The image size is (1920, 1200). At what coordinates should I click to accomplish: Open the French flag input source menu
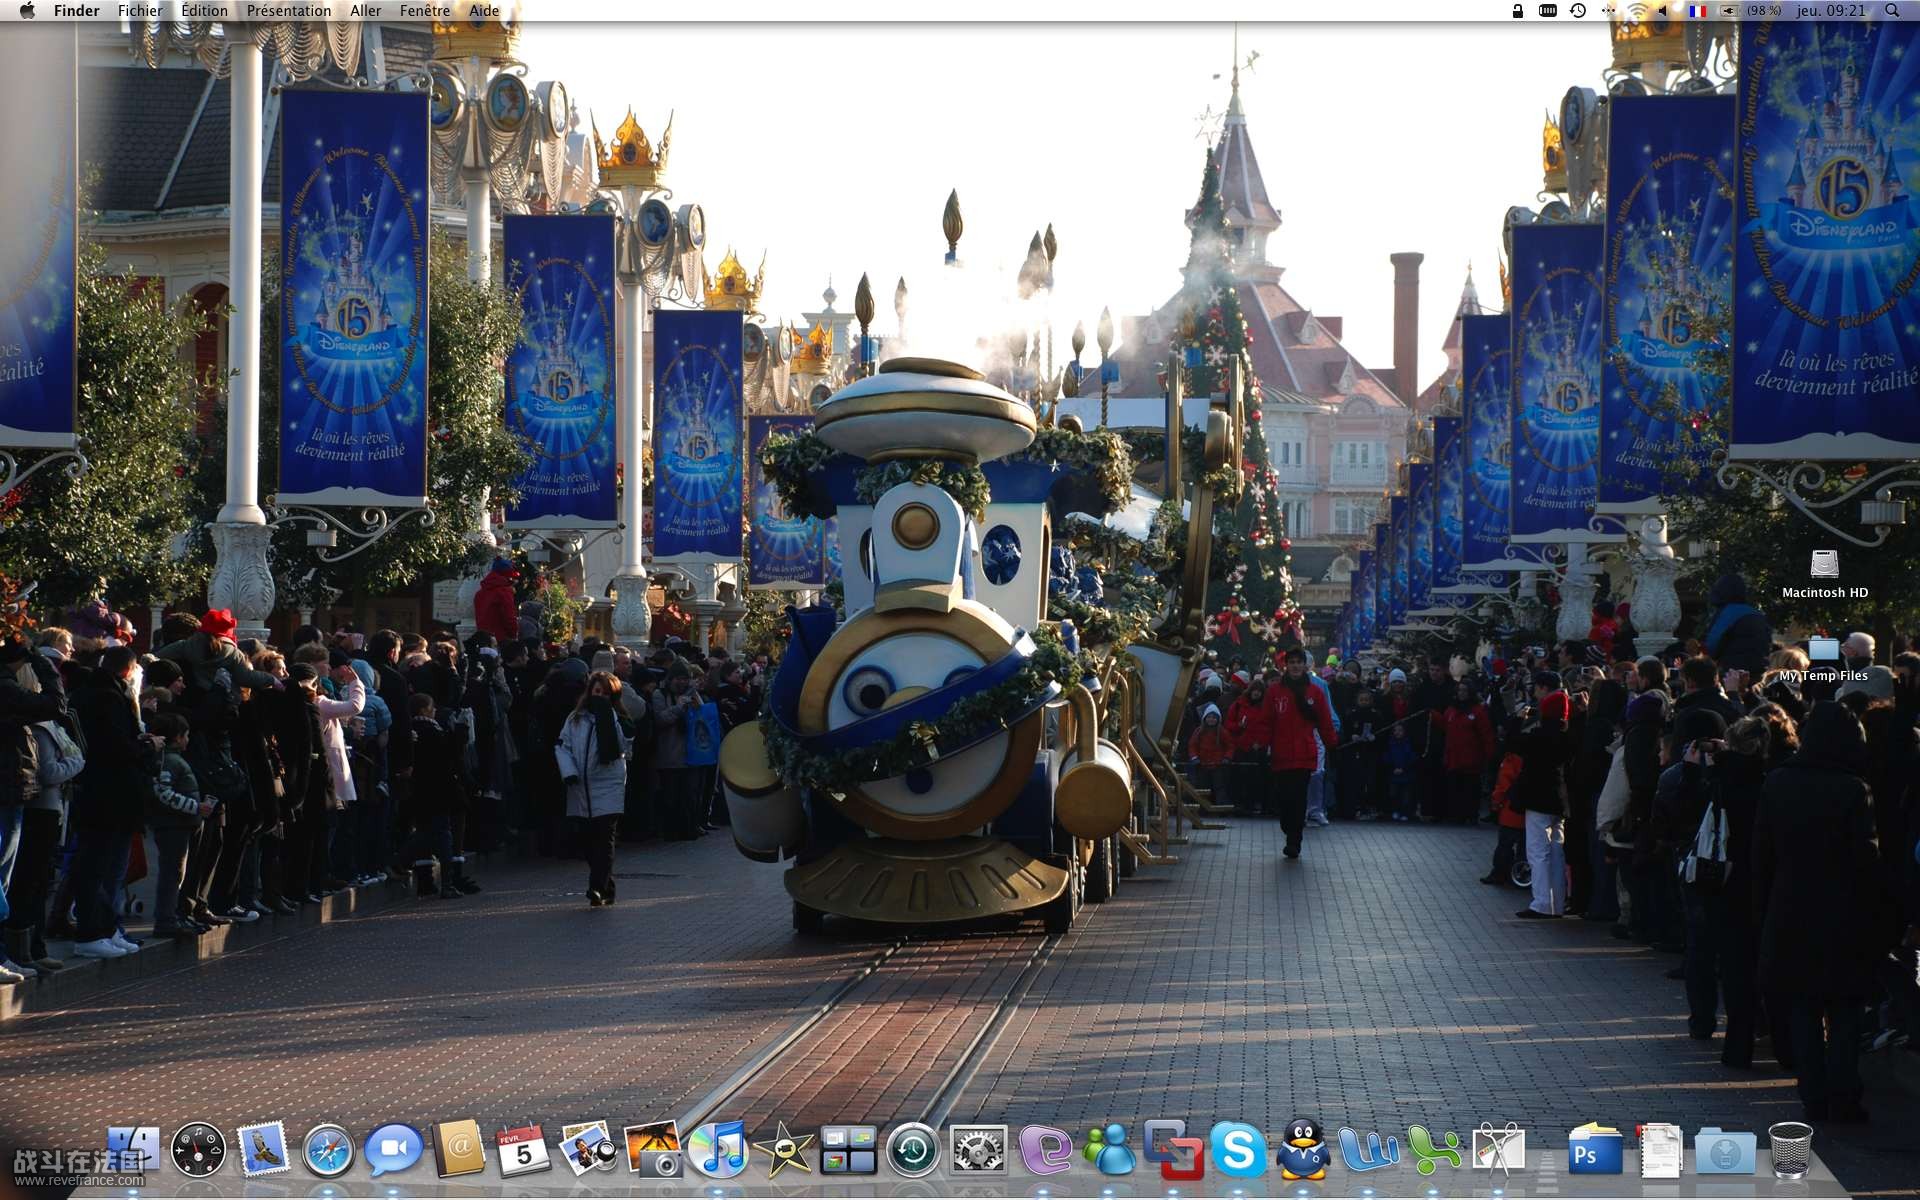pos(1698,11)
